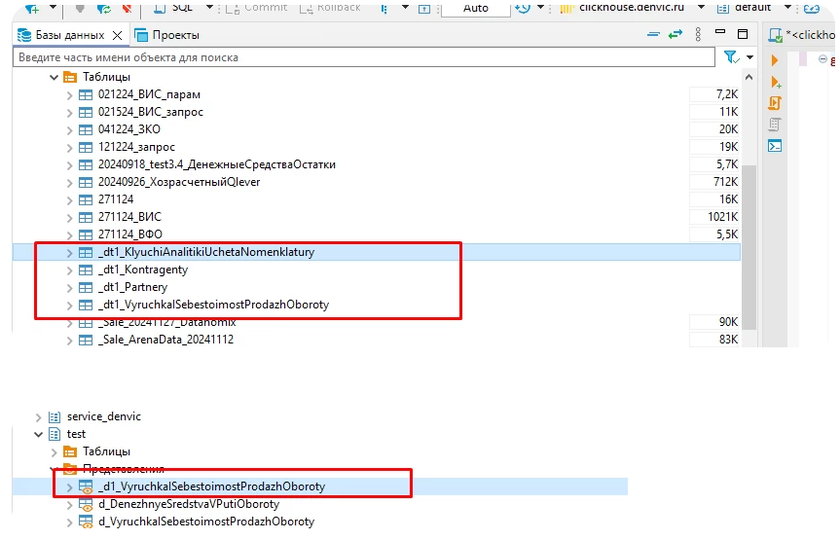Image resolution: width=840 pixels, height=540 pixels.
Task: Expand table 271124_ВИС
Action: [70, 217]
